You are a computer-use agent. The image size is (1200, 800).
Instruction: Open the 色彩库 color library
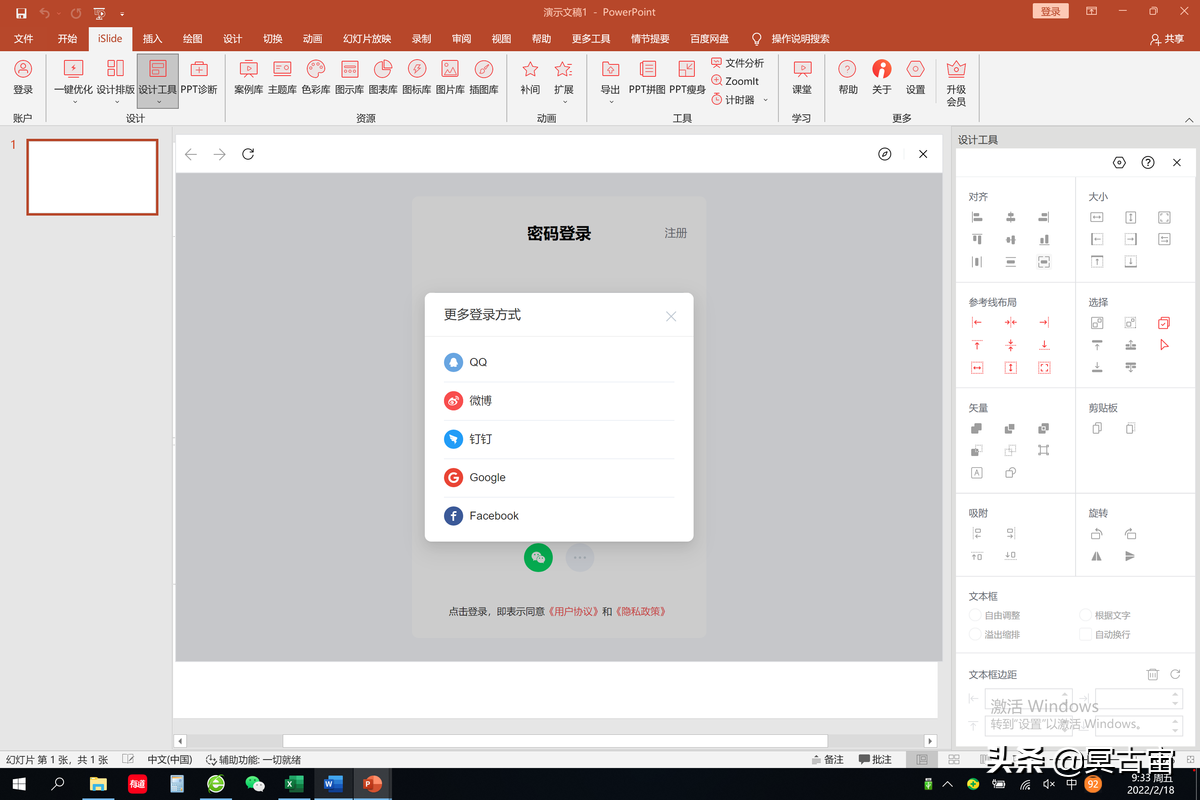[316, 76]
